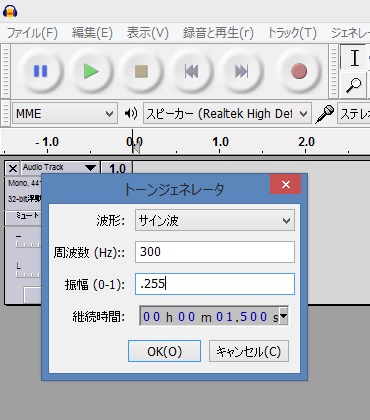Open the Audio Track name dropdown menu

[x=60, y=167]
